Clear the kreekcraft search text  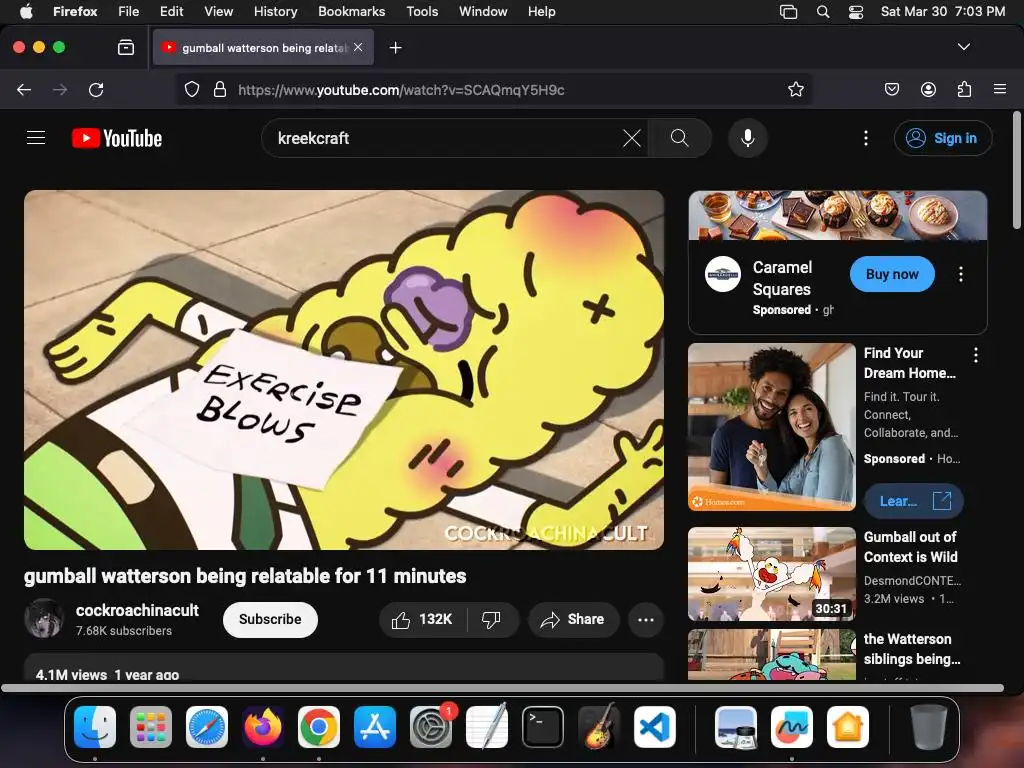tap(632, 138)
